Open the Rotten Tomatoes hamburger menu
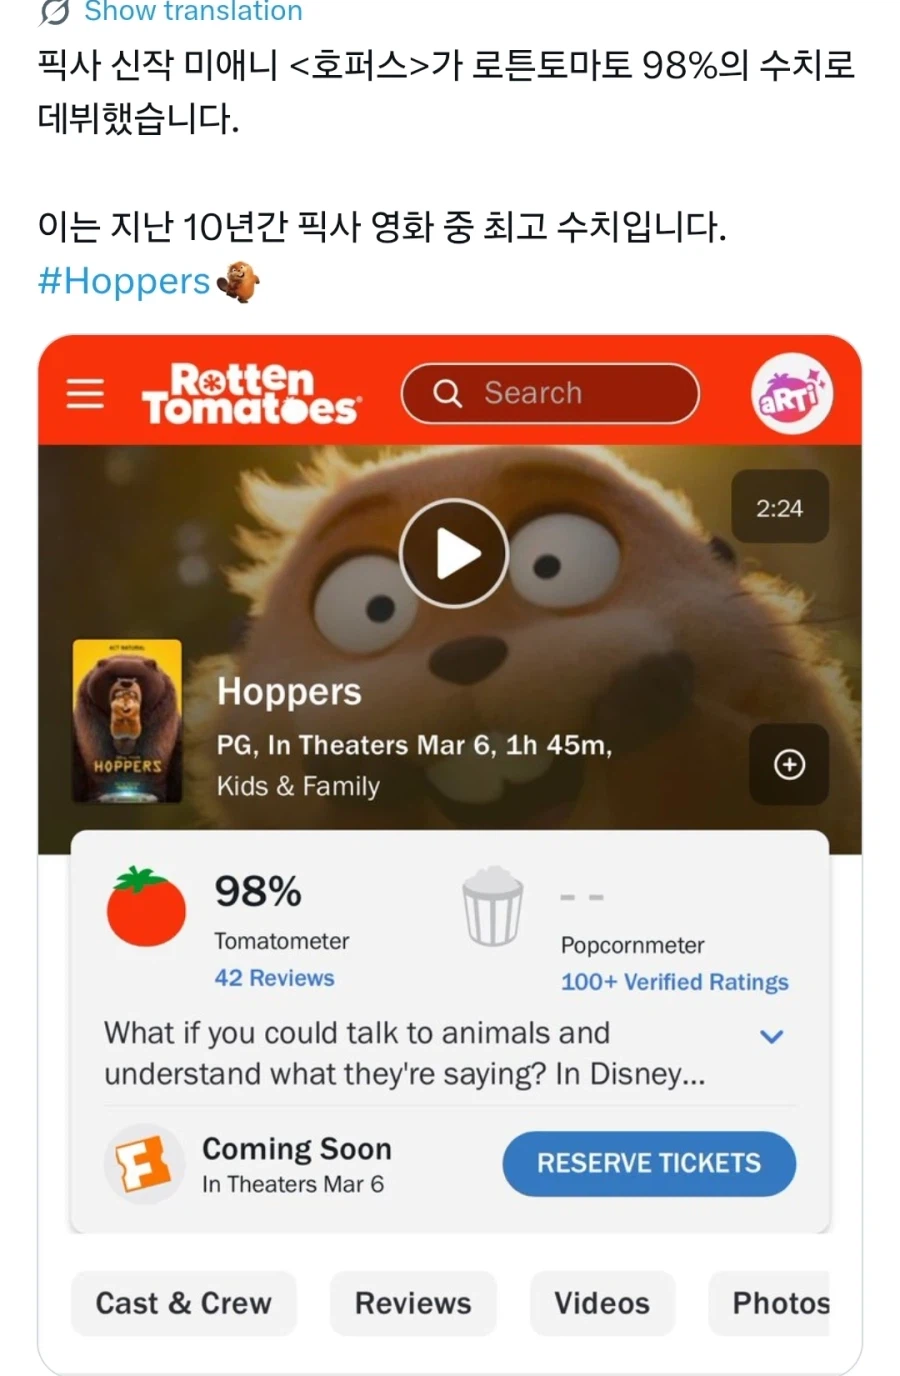Screen dimensions: 900x1376 pos(85,393)
